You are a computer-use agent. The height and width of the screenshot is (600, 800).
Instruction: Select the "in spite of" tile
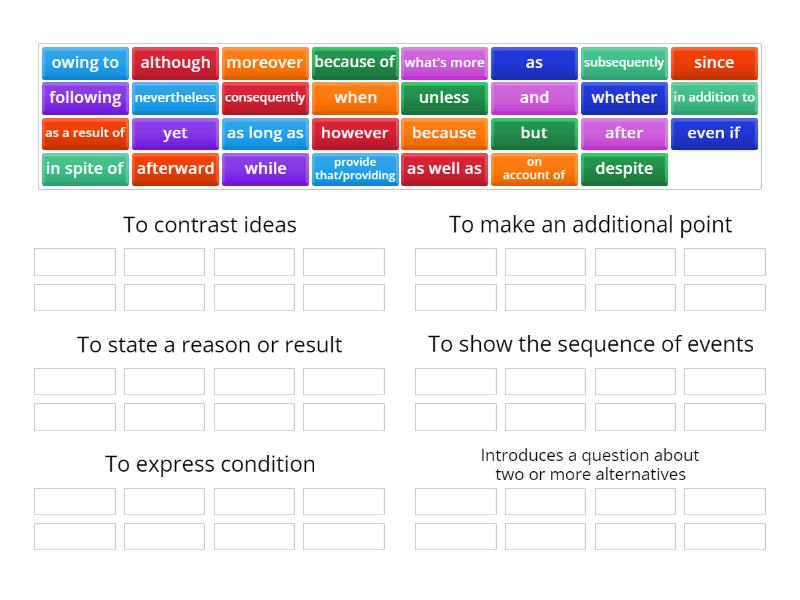[x=85, y=168]
